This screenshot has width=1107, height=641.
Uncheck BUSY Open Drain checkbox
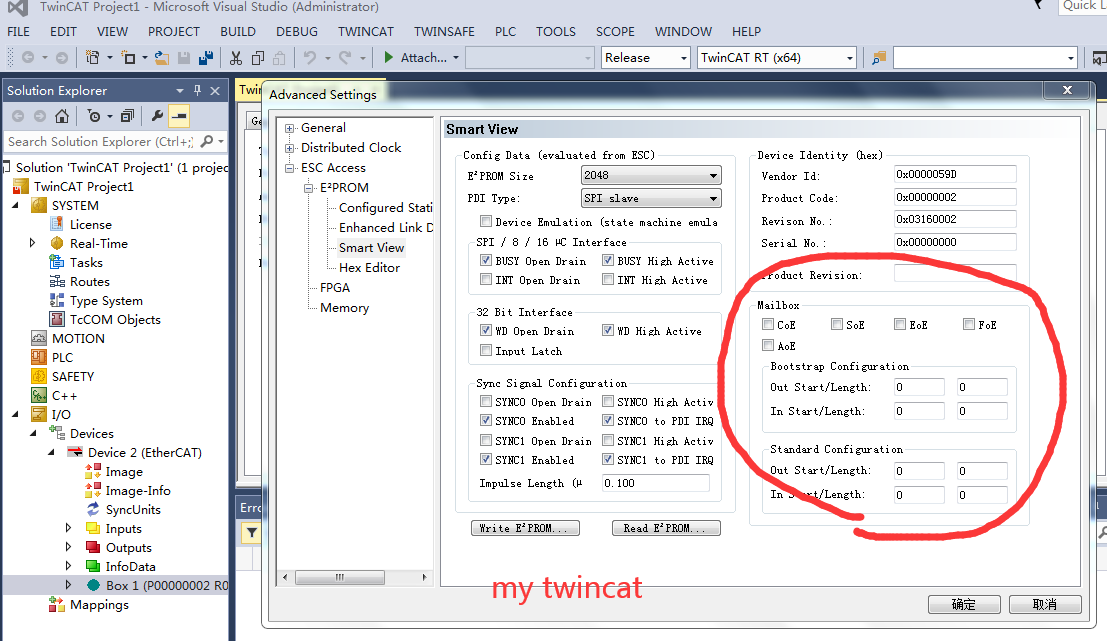pos(486,260)
